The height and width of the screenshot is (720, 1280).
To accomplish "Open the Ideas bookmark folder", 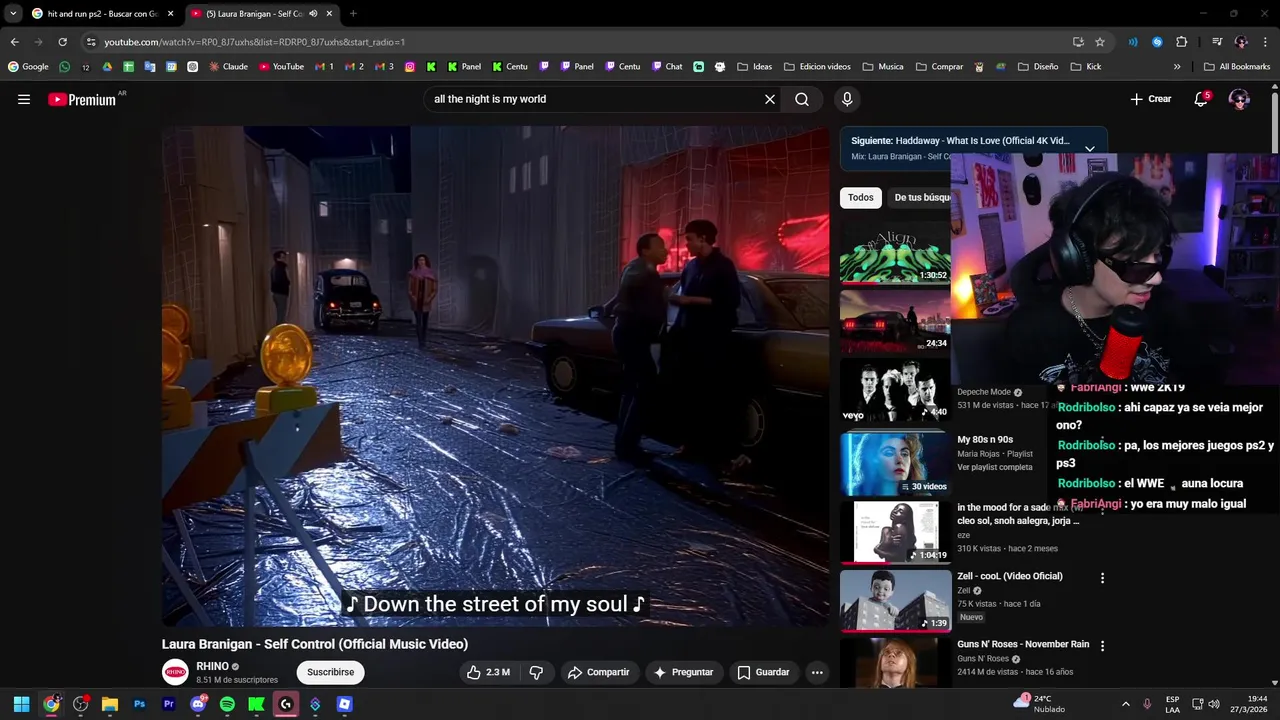I will (x=755, y=67).
